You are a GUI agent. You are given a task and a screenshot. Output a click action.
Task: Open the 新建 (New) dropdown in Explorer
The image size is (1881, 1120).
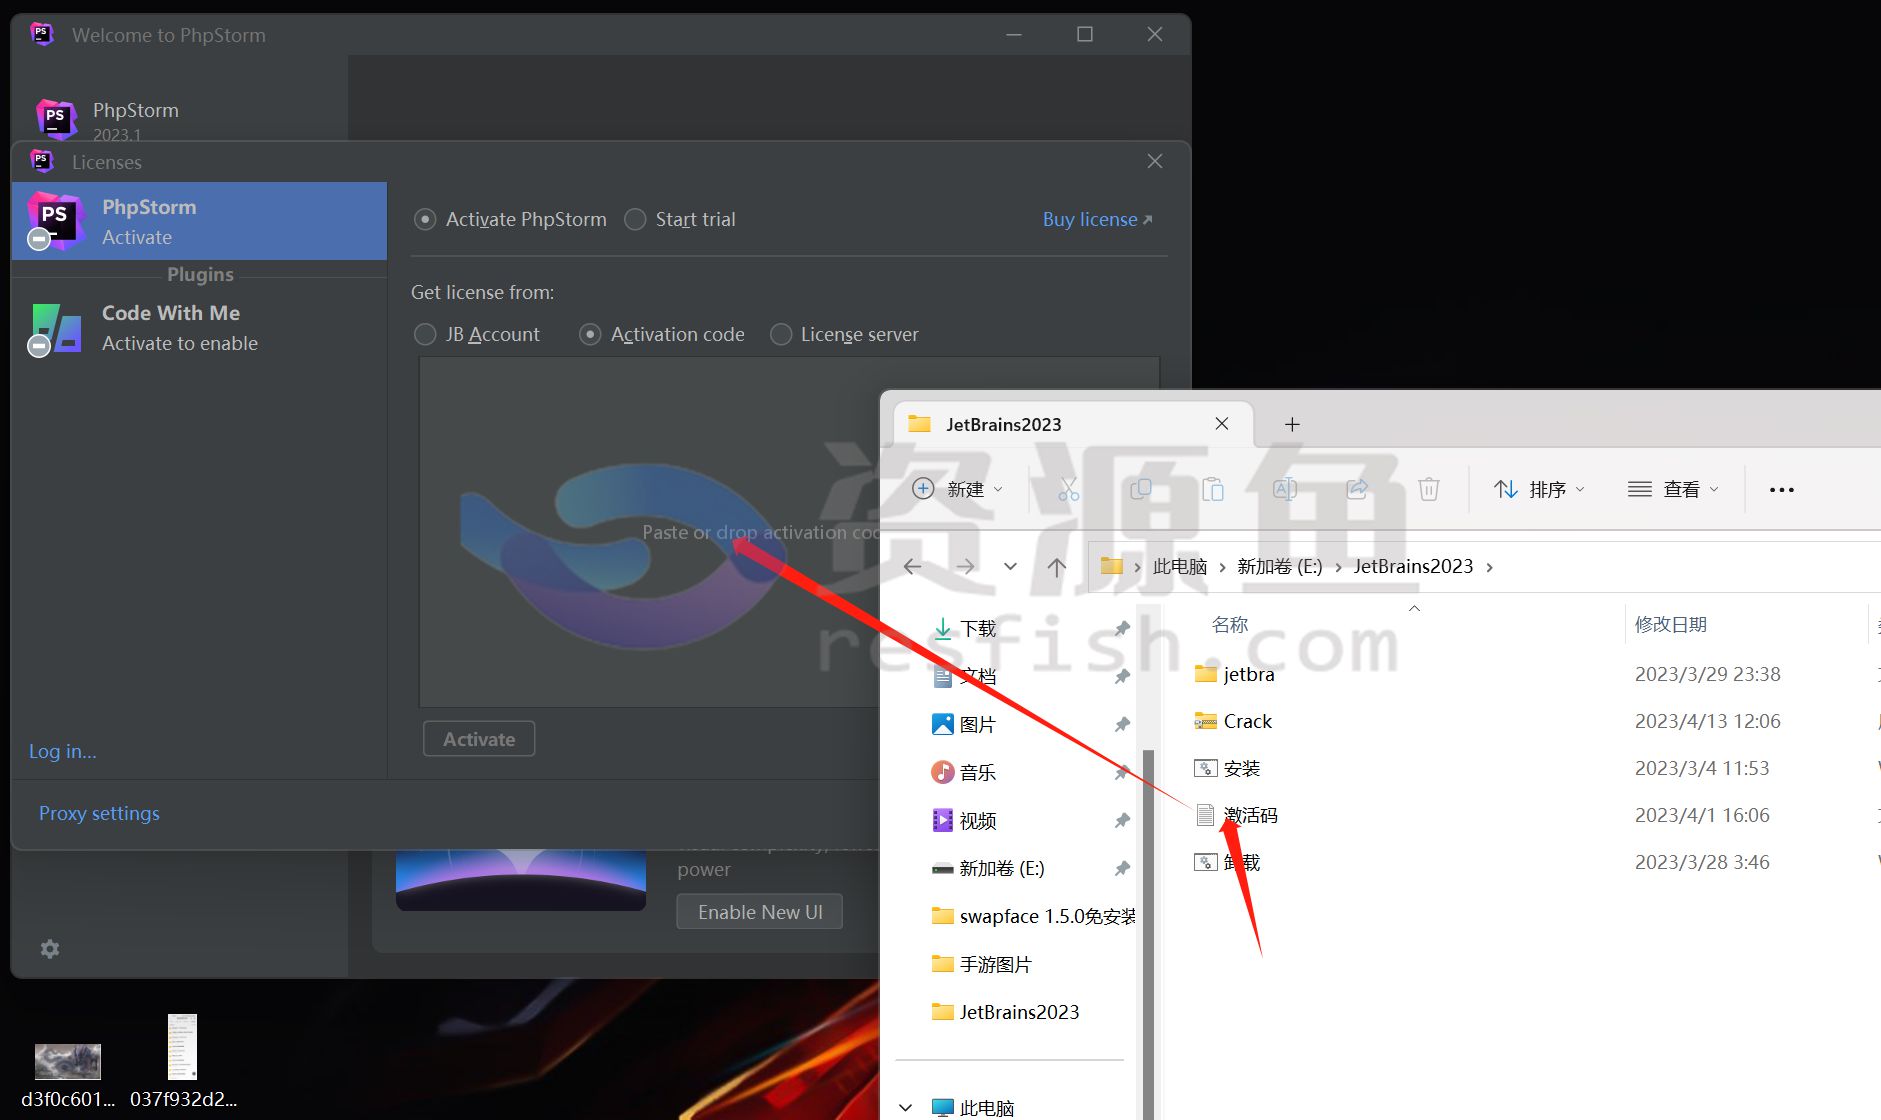957,489
